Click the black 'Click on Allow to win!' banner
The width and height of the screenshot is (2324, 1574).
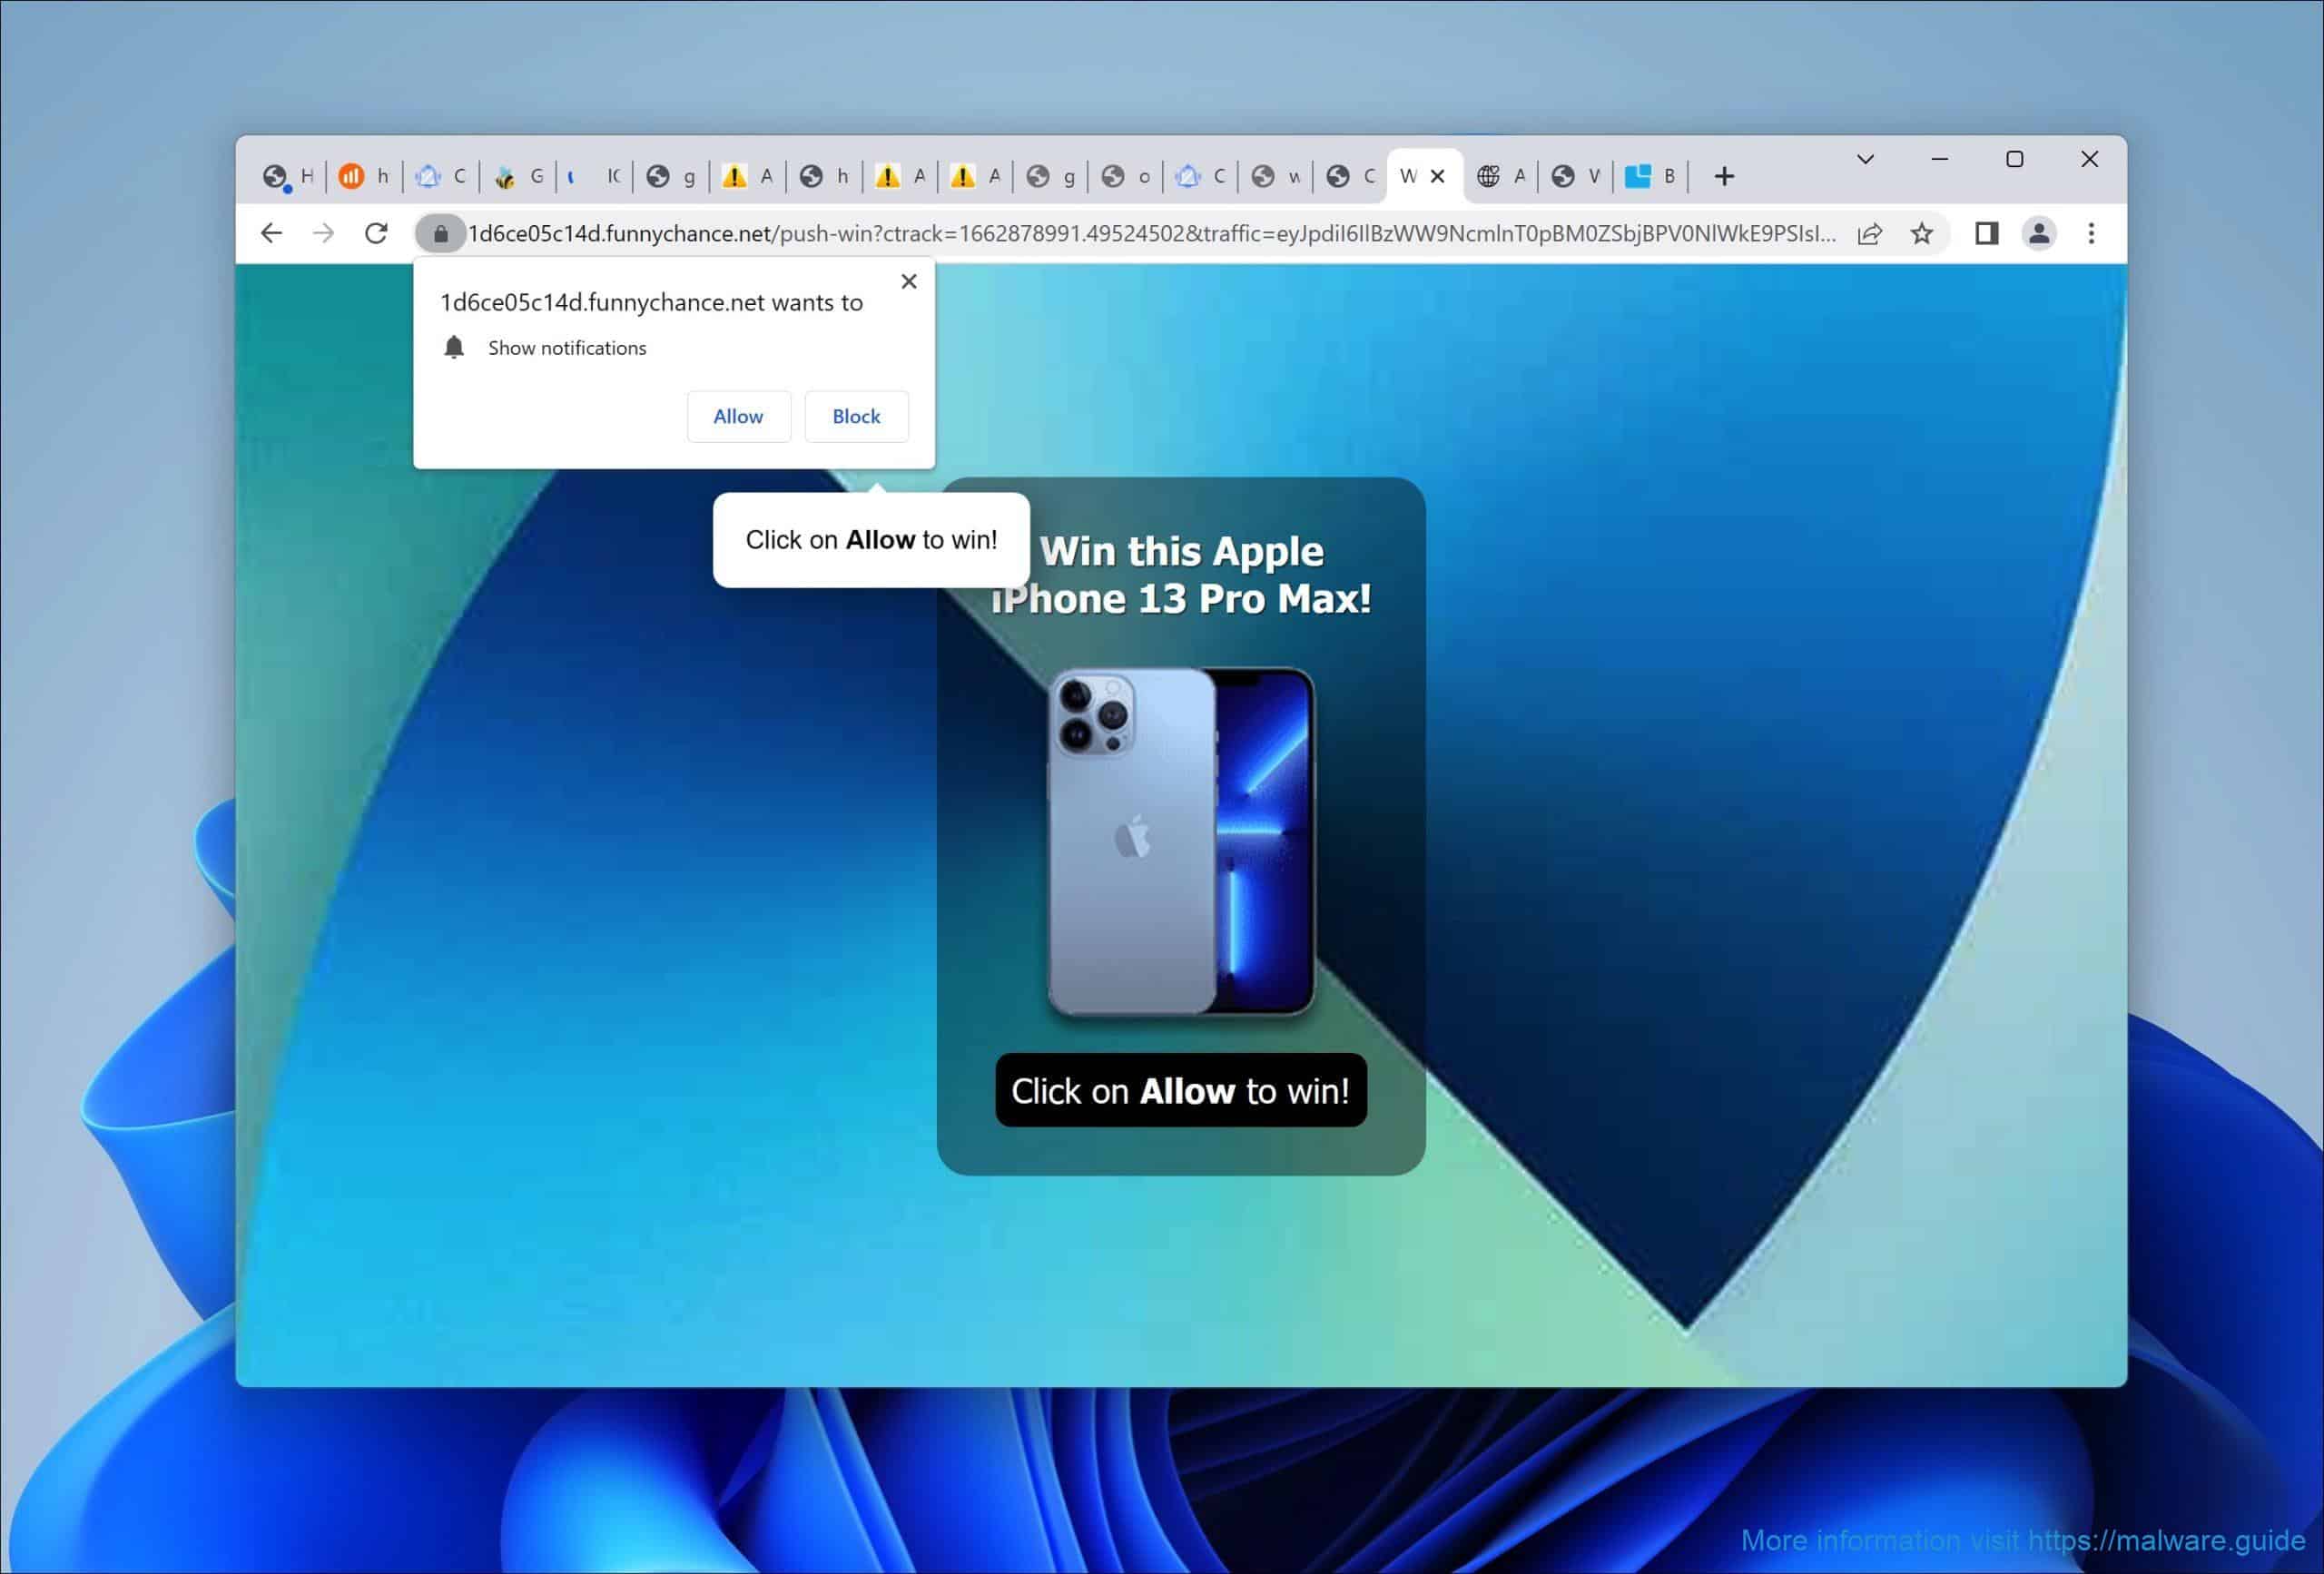pyautogui.click(x=1180, y=1090)
